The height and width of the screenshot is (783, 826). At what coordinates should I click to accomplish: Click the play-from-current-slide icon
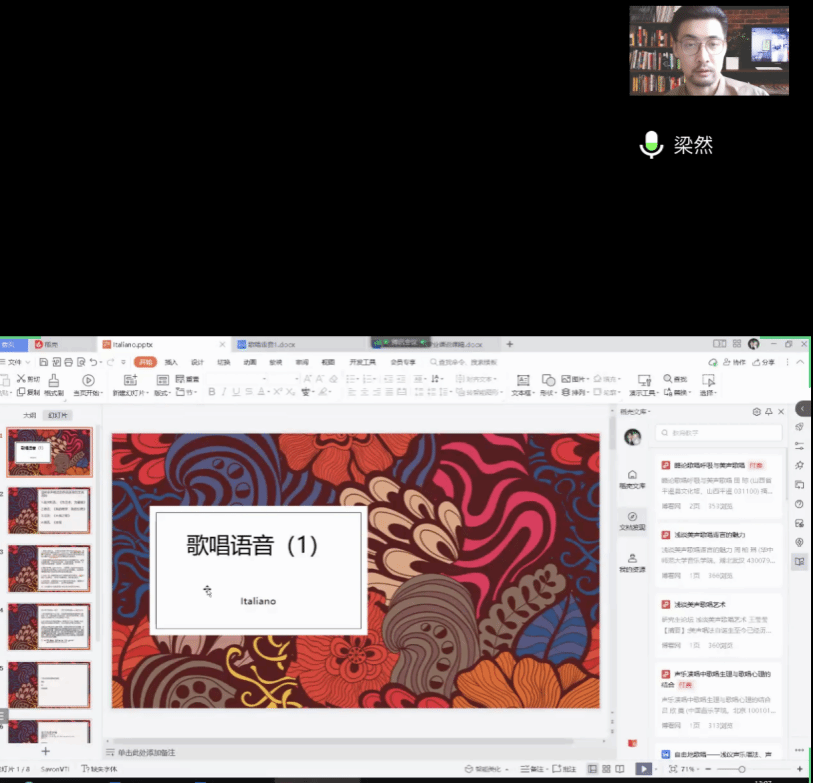coord(88,380)
